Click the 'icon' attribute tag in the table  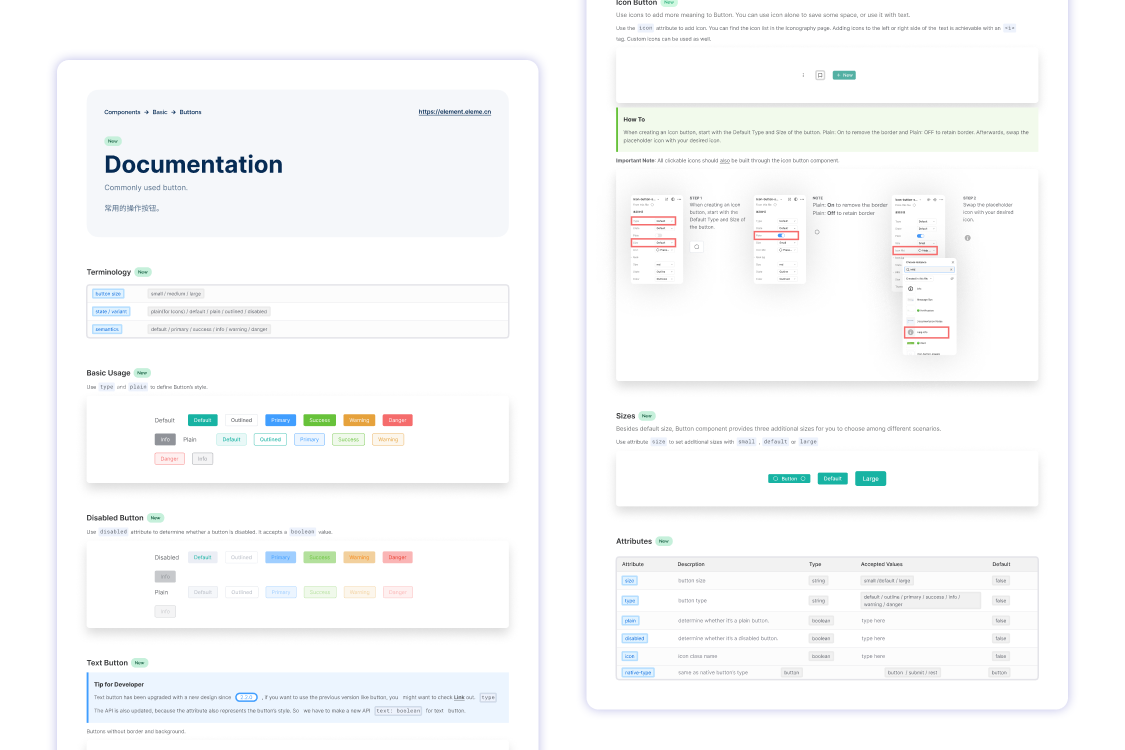tap(629, 656)
